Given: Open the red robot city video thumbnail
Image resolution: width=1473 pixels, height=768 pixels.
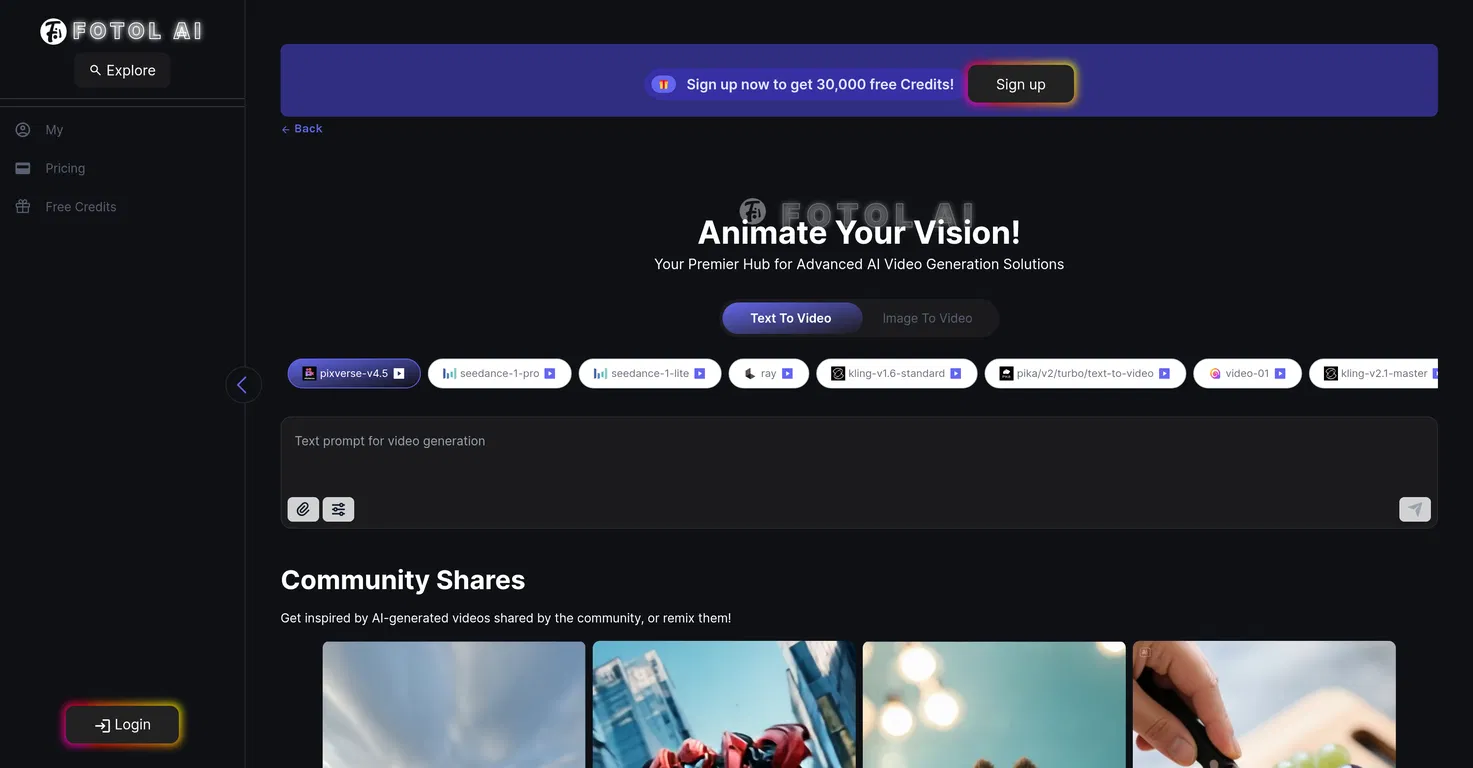Looking at the screenshot, I should 724,705.
